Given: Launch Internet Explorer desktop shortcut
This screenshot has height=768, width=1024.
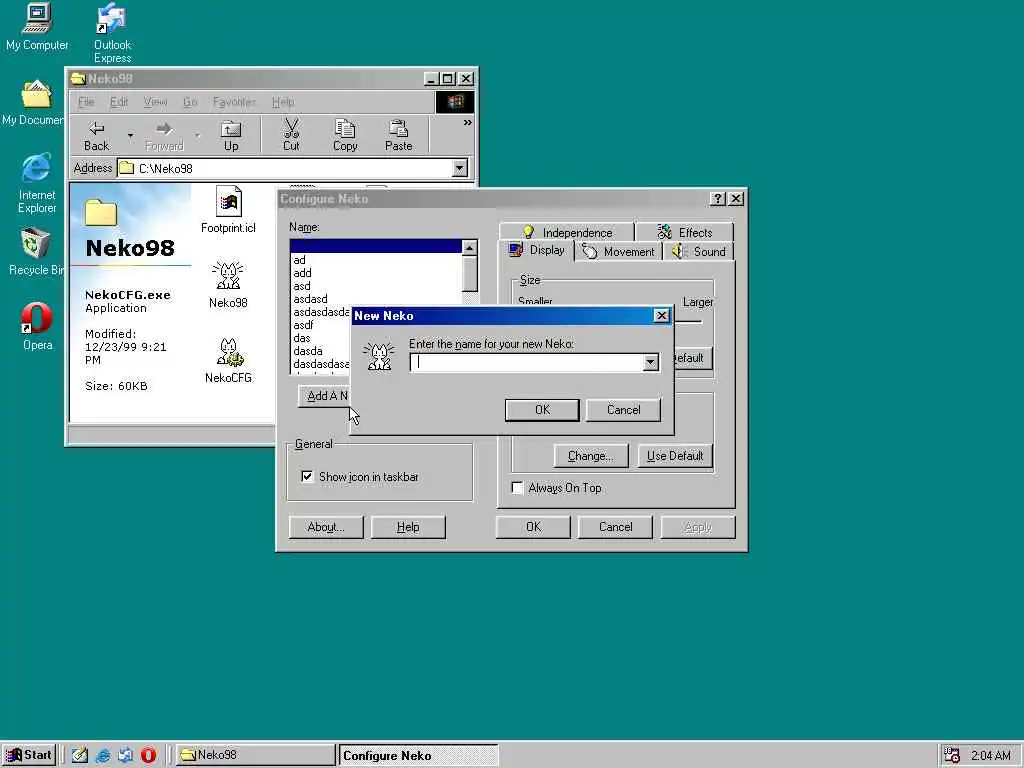Looking at the screenshot, I should (x=37, y=183).
